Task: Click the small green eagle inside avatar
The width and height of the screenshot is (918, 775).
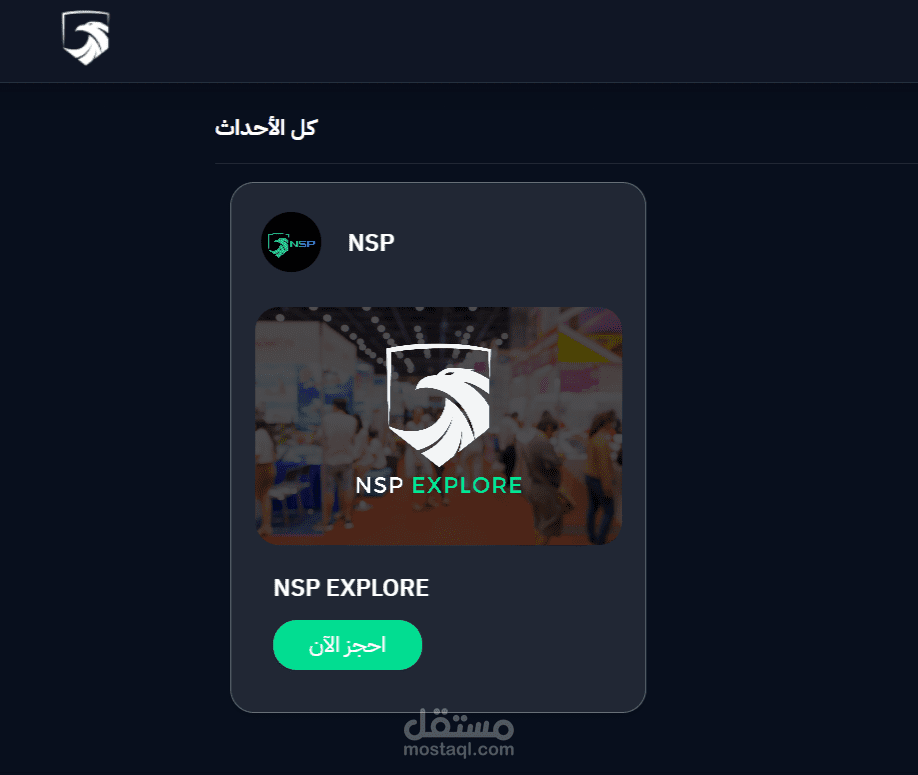Action: coord(278,245)
